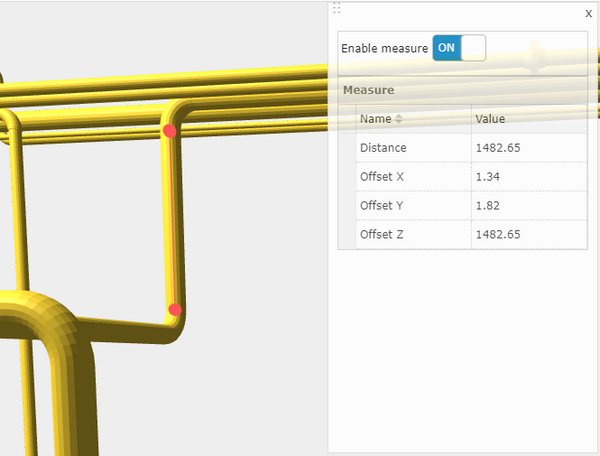
Task: Select the Distance row name
Action: (x=383, y=148)
